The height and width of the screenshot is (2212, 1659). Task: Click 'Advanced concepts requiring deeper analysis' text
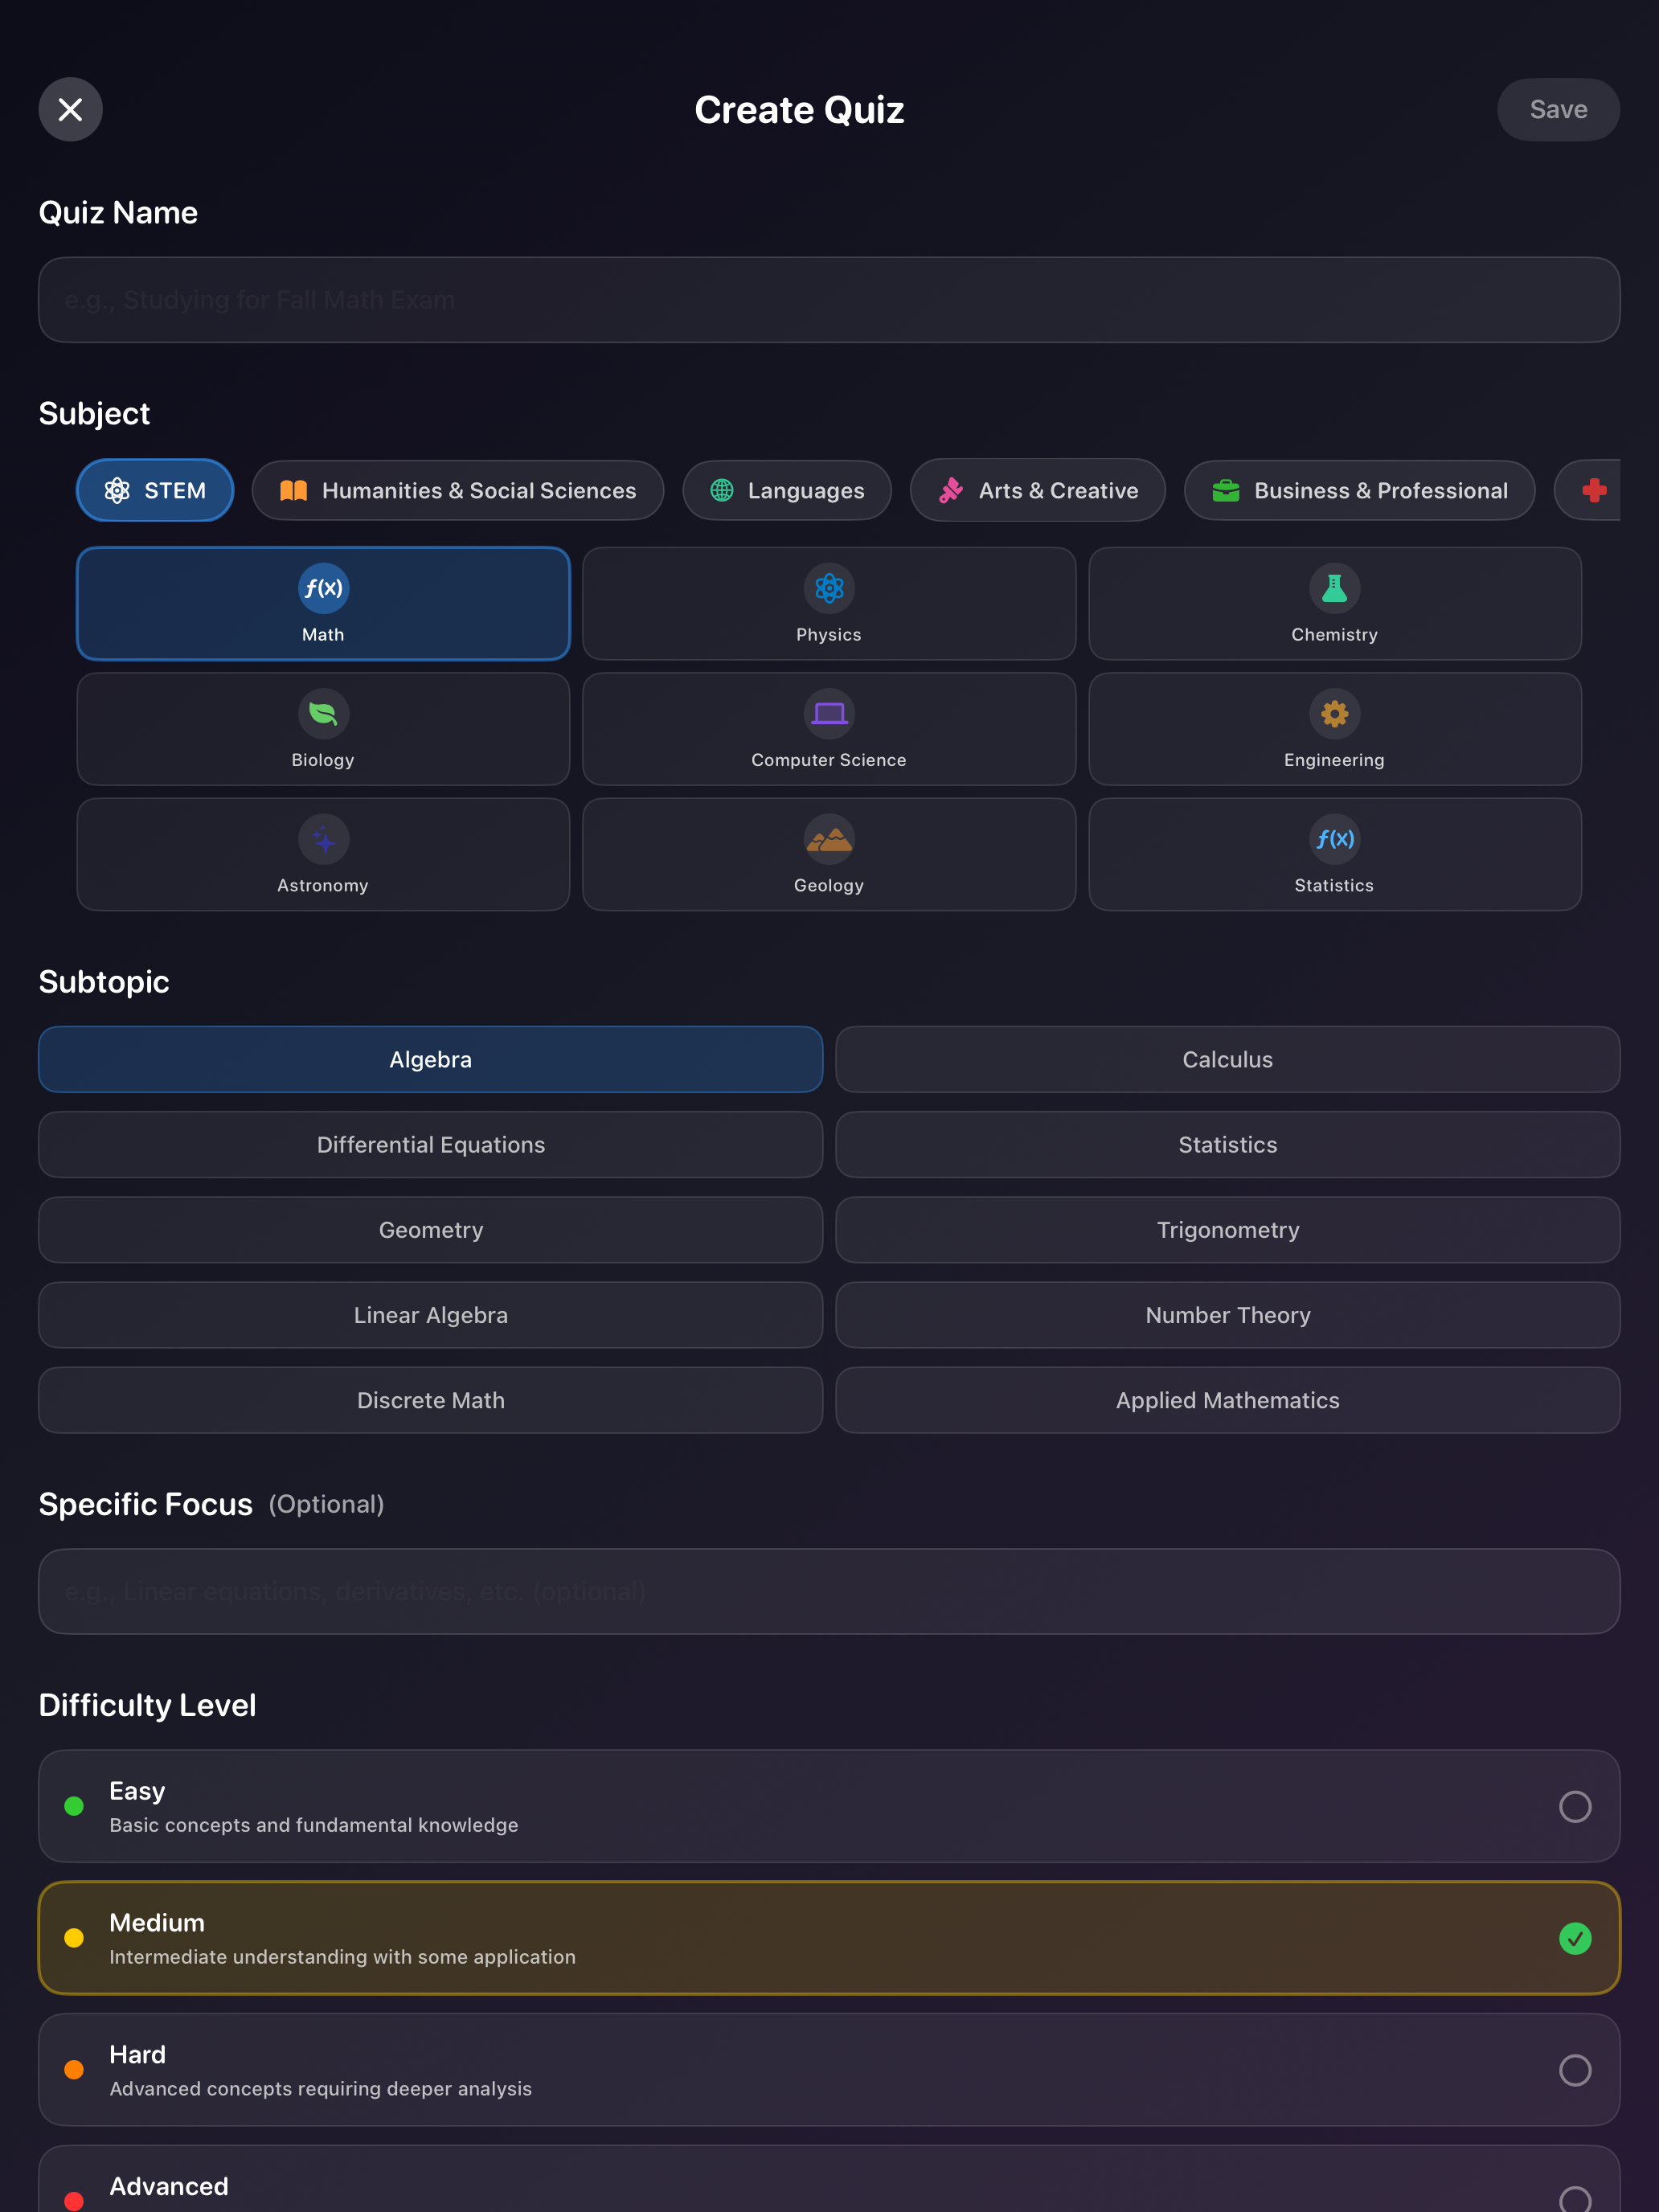(320, 2089)
